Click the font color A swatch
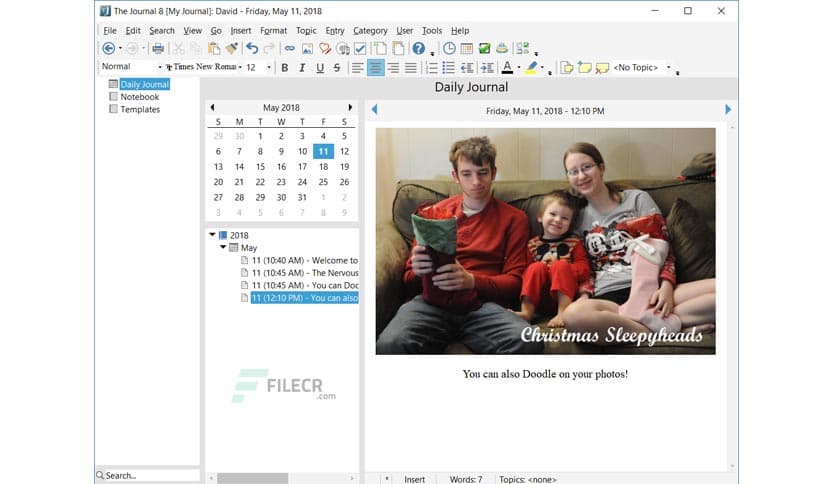 (508, 68)
